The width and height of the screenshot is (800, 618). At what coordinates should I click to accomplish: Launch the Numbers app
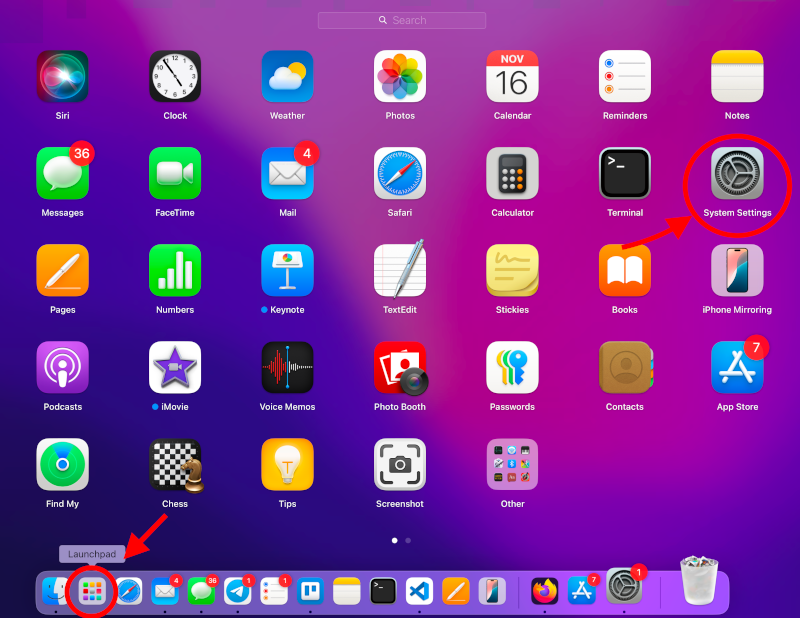(175, 270)
